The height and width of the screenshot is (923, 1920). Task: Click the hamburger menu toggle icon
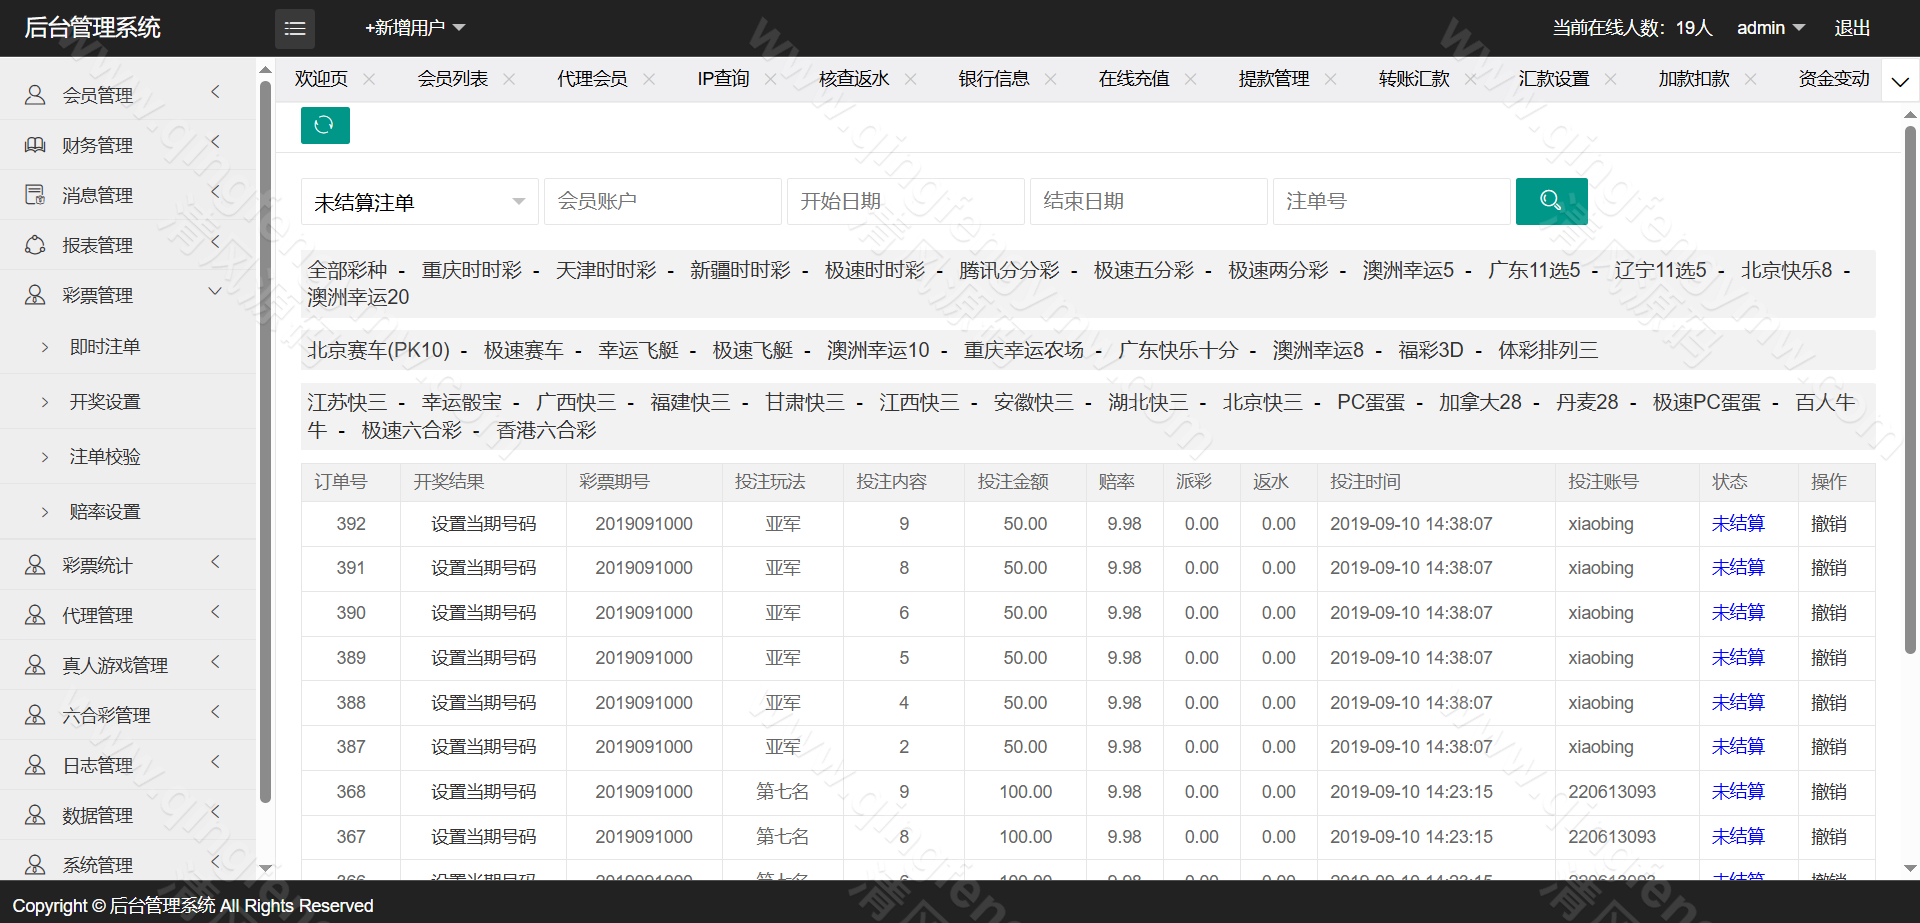click(294, 29)
